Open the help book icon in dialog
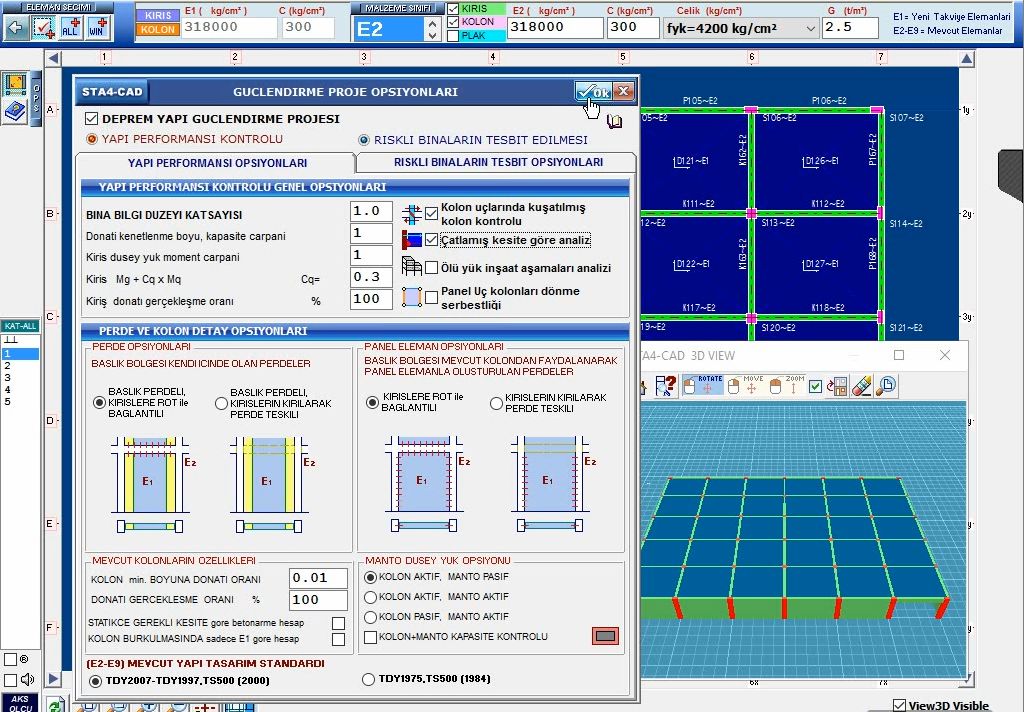 pyautogui.click(x=614, y=121)
